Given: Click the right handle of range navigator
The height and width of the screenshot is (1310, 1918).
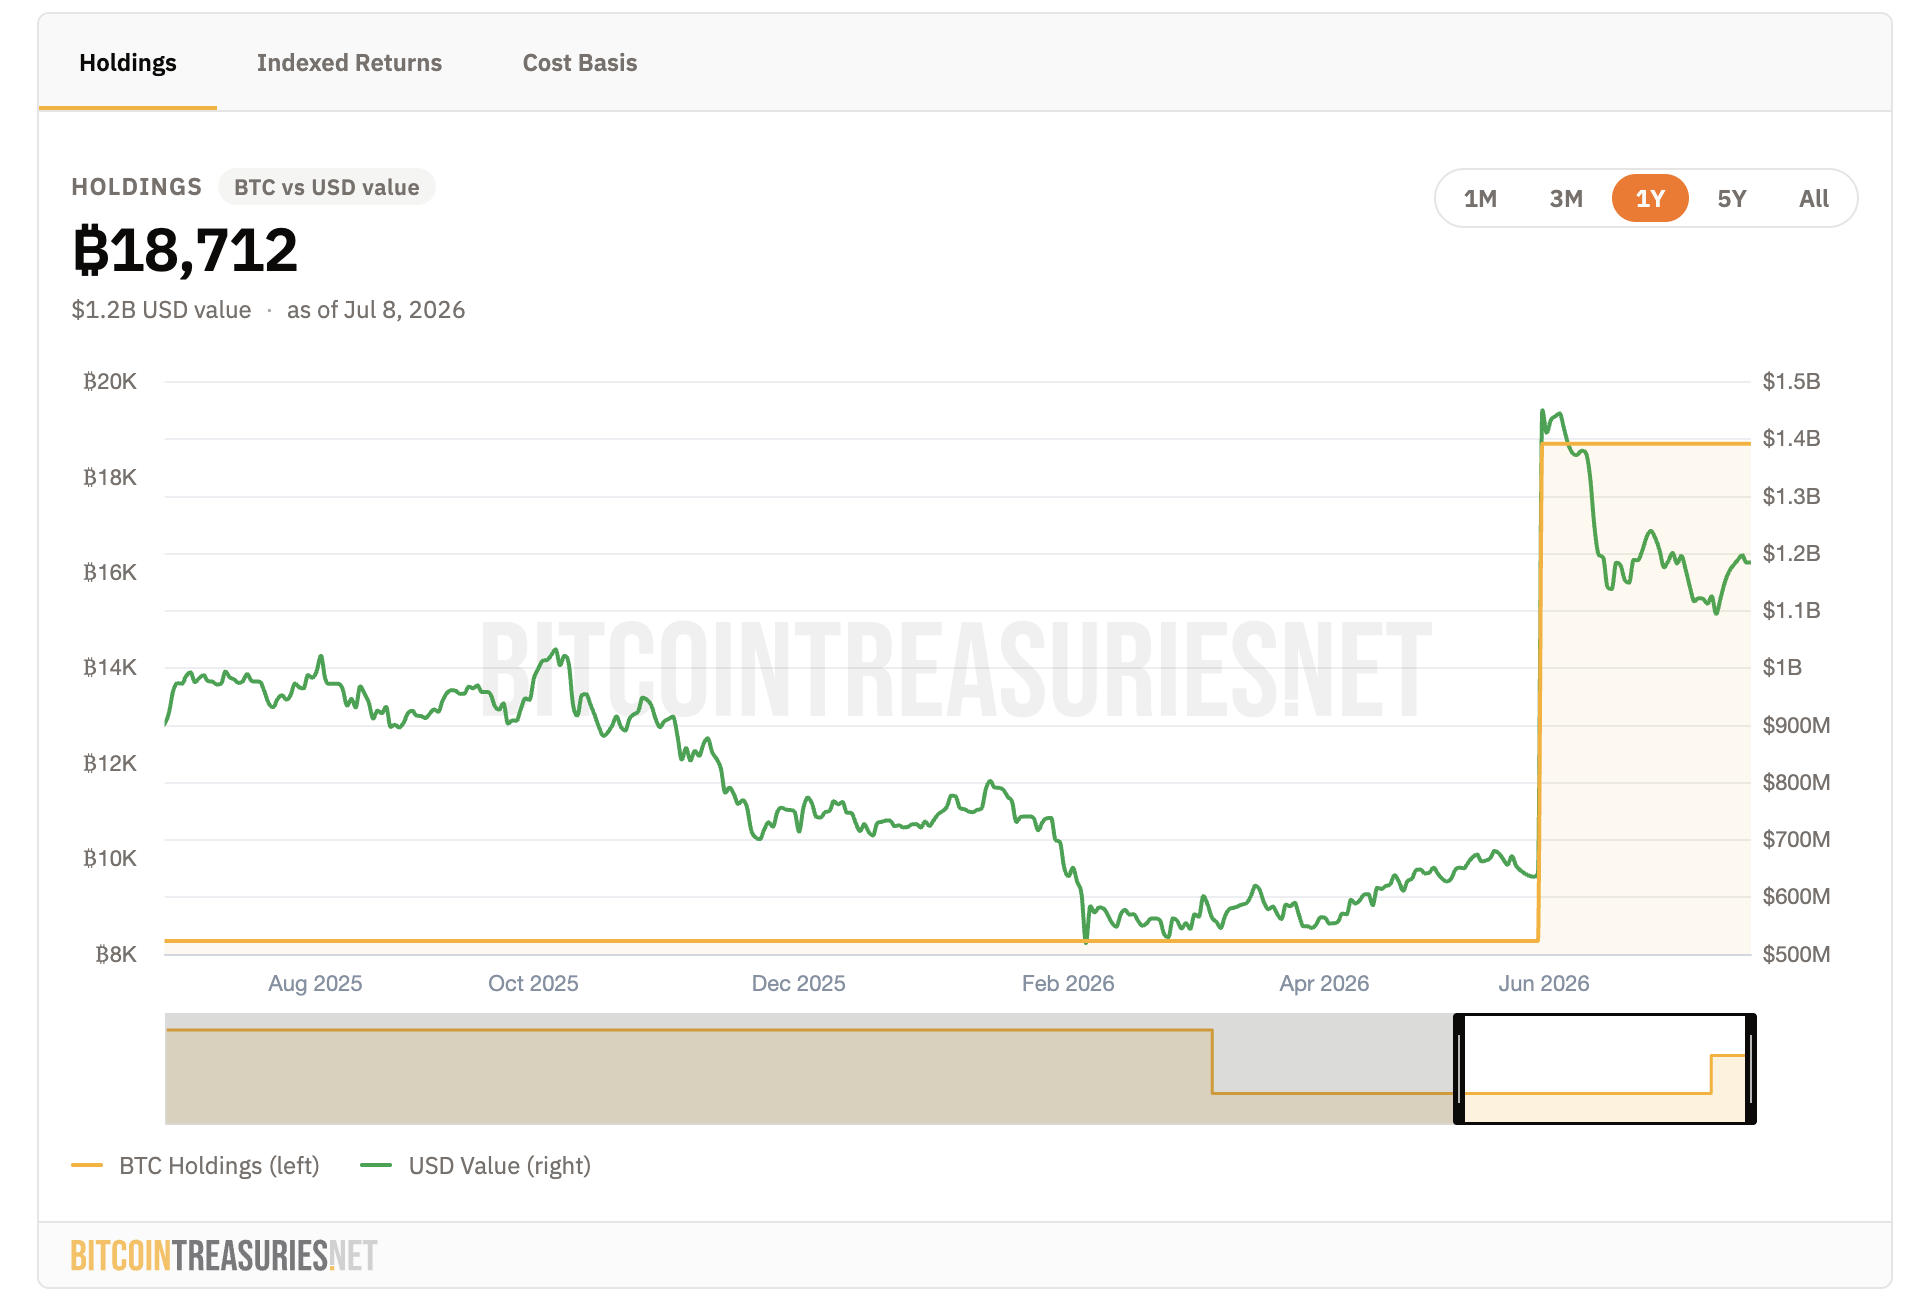Looking at the screenshot, I should click(x=1750, y=1069).
